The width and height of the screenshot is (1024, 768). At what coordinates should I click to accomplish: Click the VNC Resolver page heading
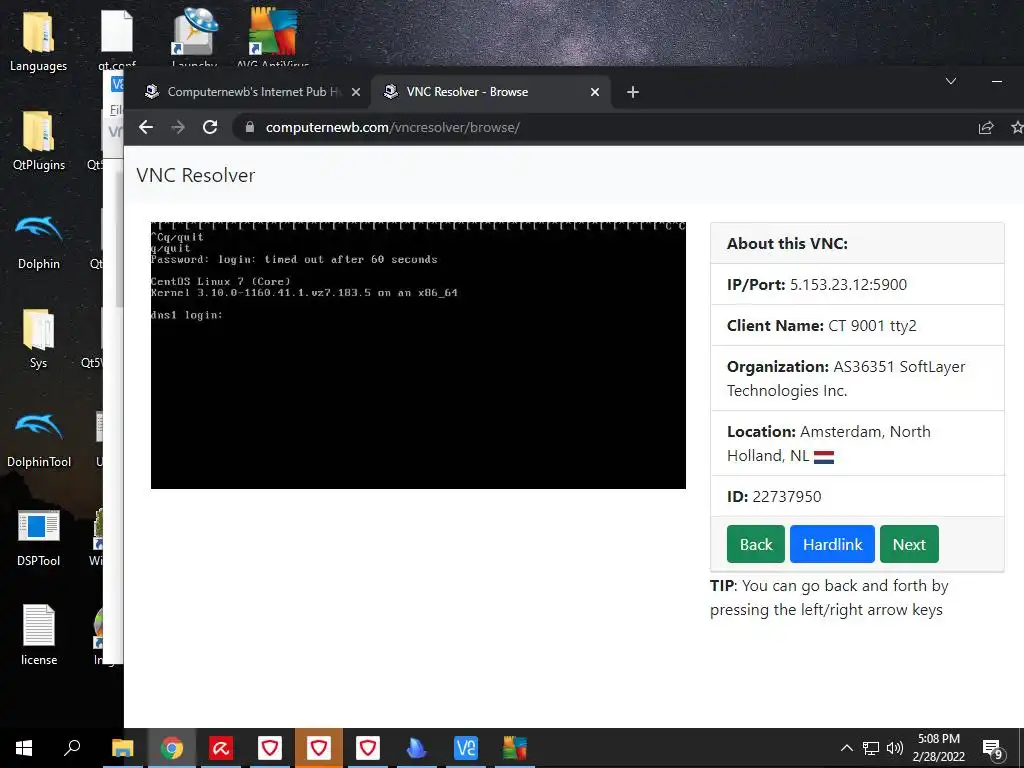pyautogui.click(x=195, y=175)
